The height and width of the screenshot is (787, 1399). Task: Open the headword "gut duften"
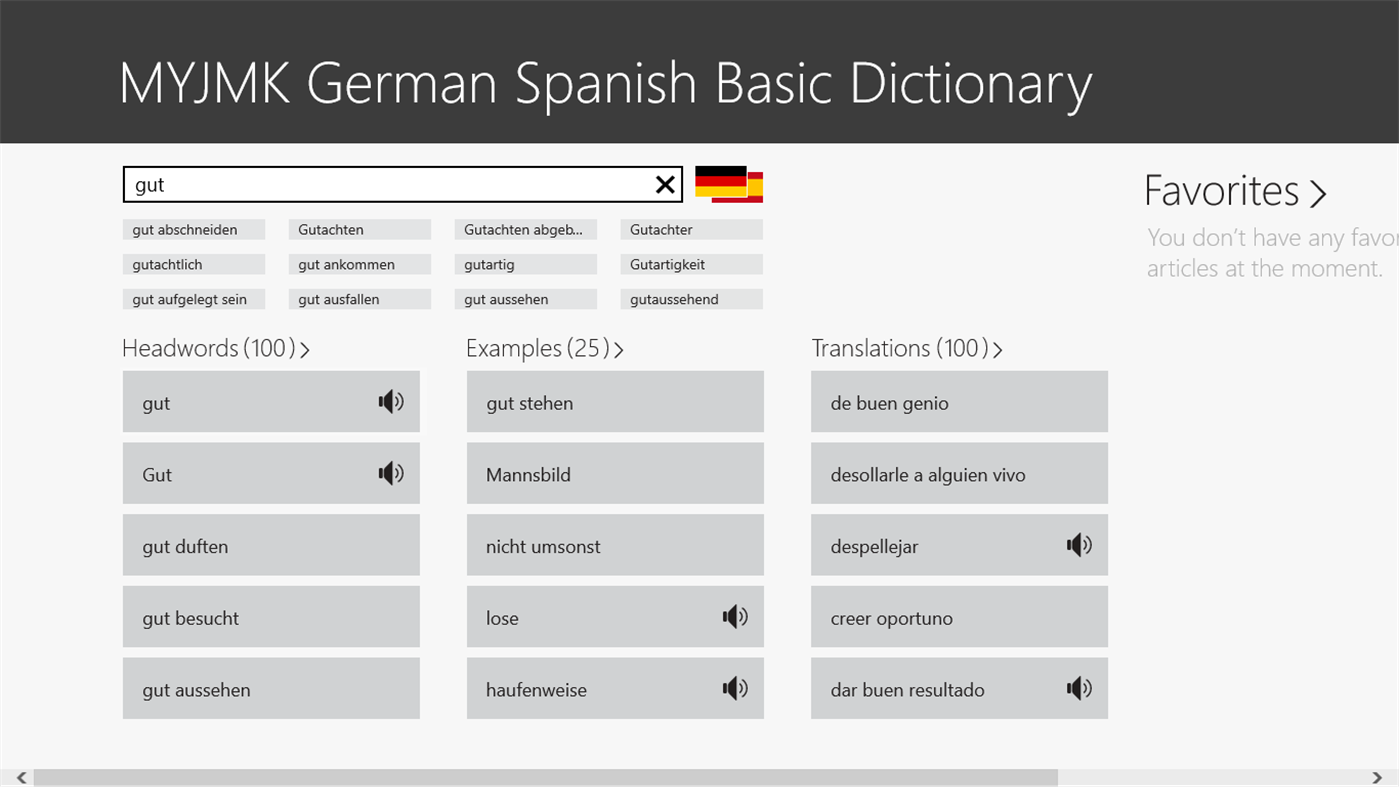271,545
